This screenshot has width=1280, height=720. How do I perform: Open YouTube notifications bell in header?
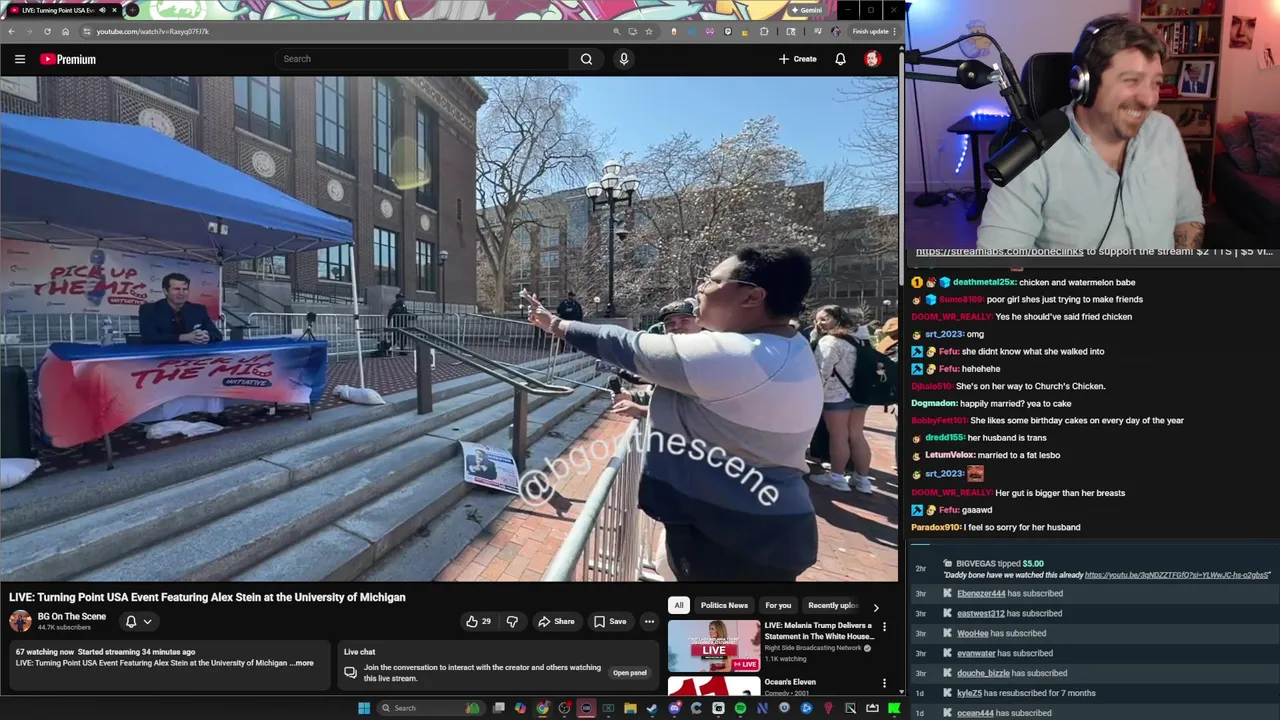(x=840, y=59)
